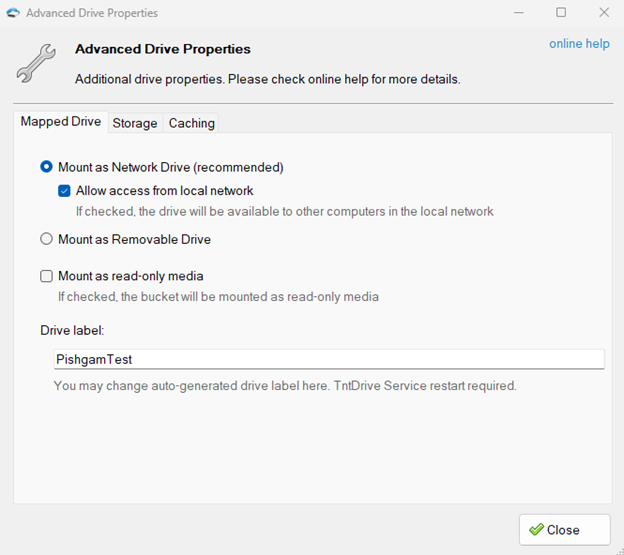Click the Mount as read-only media label

pyautogui.click(x=131, y=276)
